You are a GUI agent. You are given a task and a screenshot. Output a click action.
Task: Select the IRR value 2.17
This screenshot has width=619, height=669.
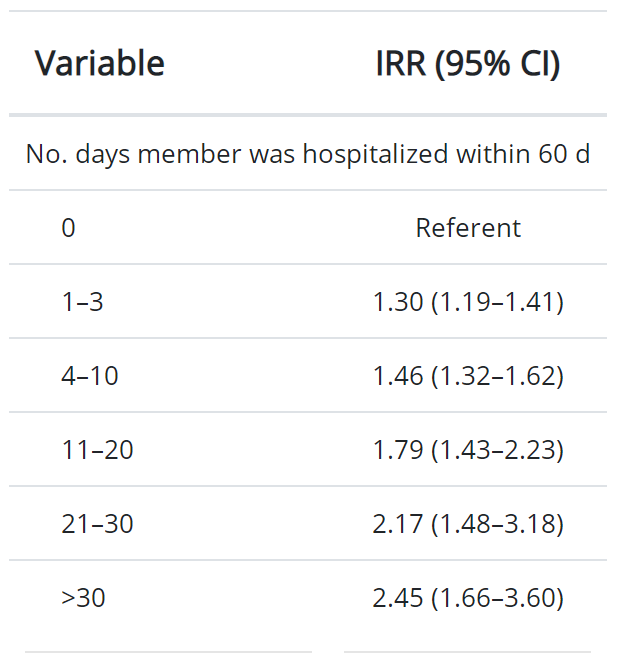click(x=398, y=524)
